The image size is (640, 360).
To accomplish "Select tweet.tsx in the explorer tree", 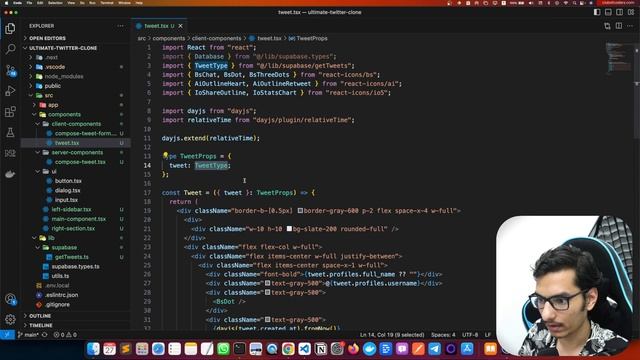I will pos(76,143).
